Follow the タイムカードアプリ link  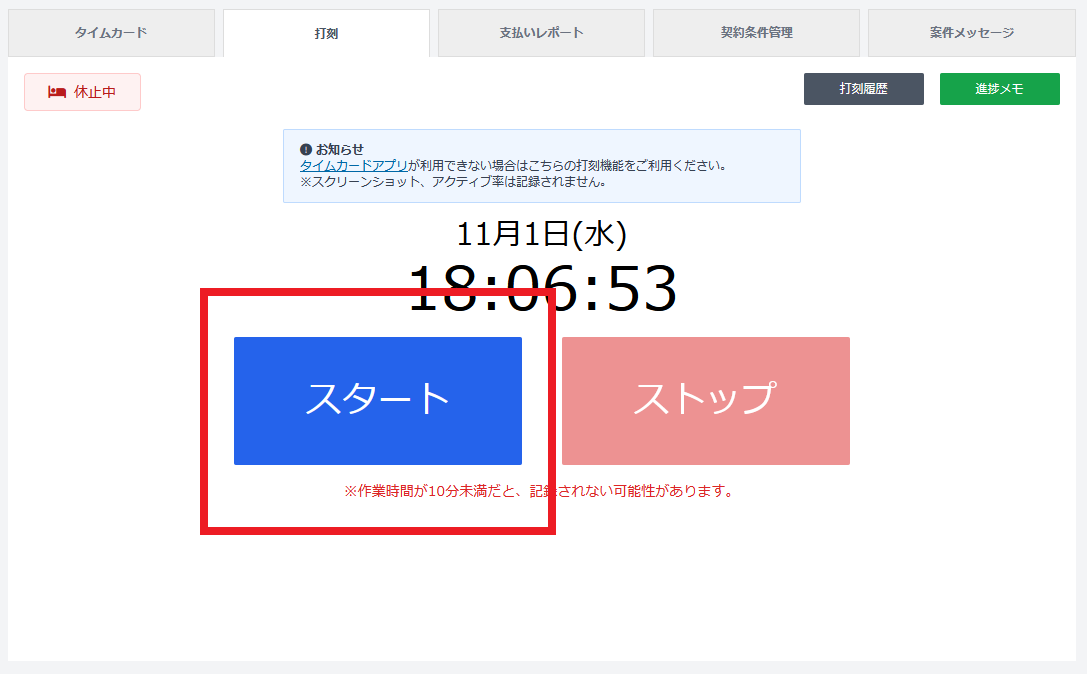(x=353, y=166)
